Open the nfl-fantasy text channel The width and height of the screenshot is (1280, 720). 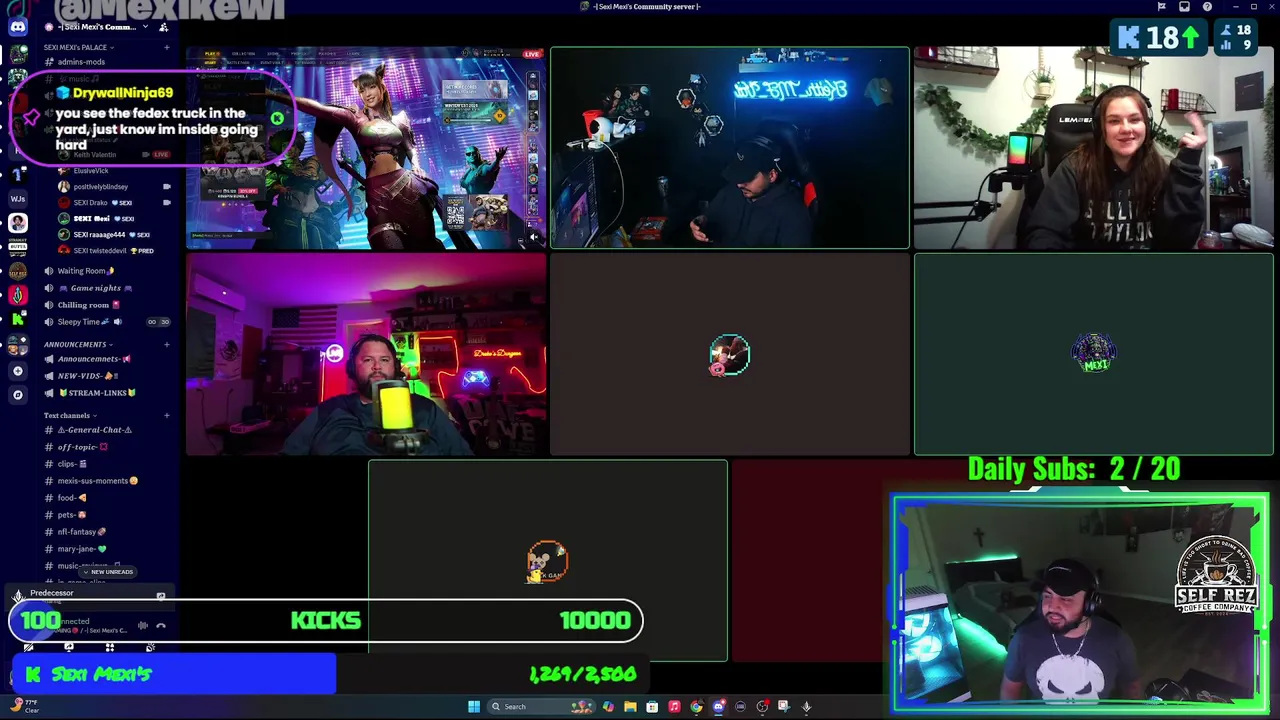click(x=106, y=532)
